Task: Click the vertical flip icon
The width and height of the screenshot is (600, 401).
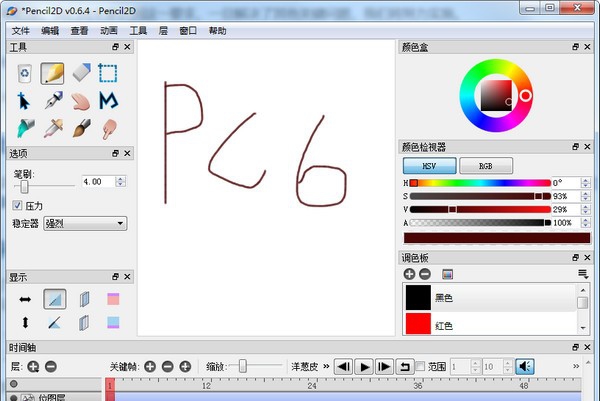Action: [25, 323]
